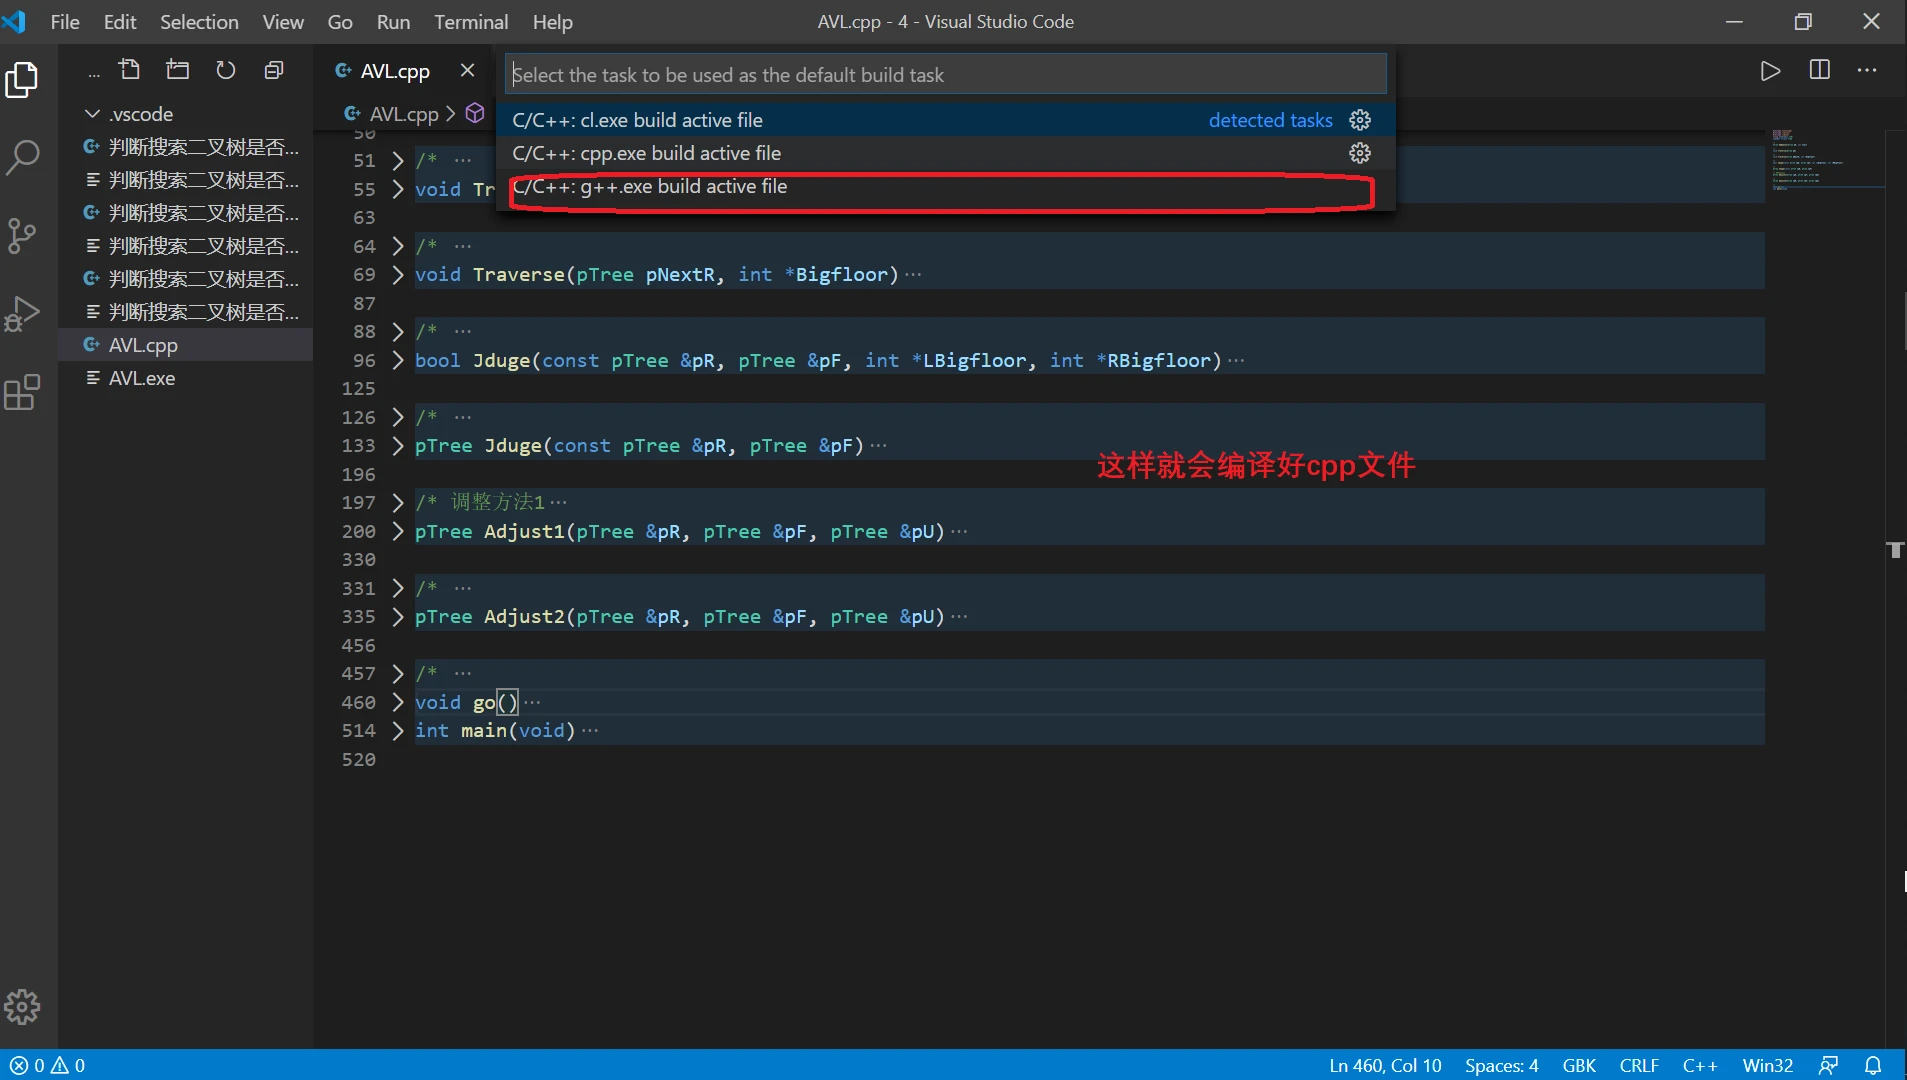Expand the folded Adjust1 function at line 200

click(x=398, y=532)
